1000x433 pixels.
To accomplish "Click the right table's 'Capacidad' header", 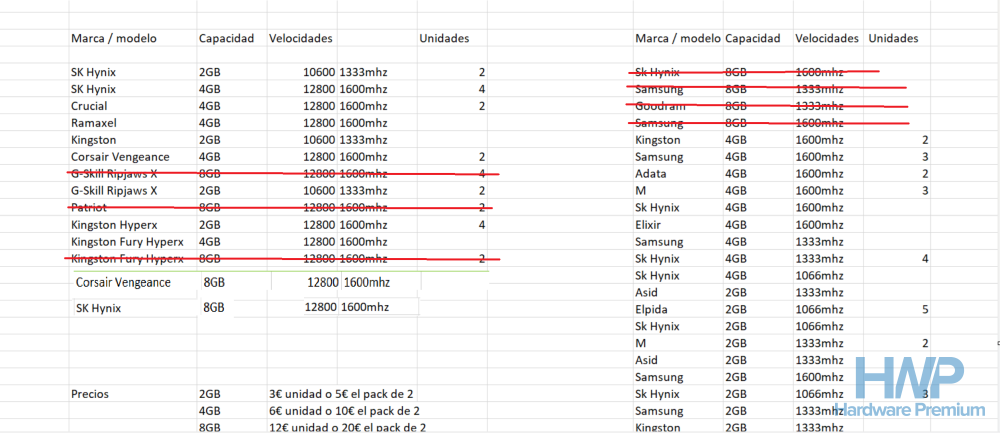I will (753, 38).
